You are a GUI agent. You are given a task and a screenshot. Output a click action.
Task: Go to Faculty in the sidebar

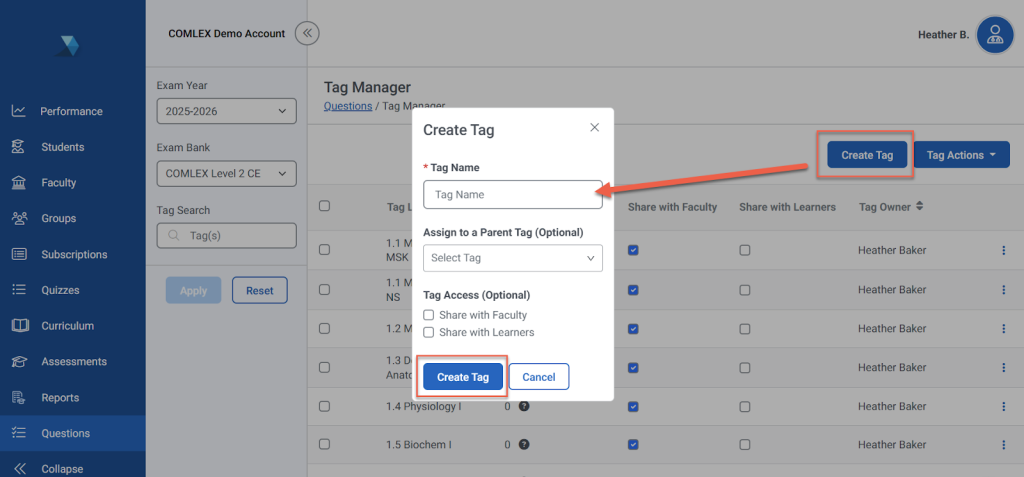tap(58, 183)
